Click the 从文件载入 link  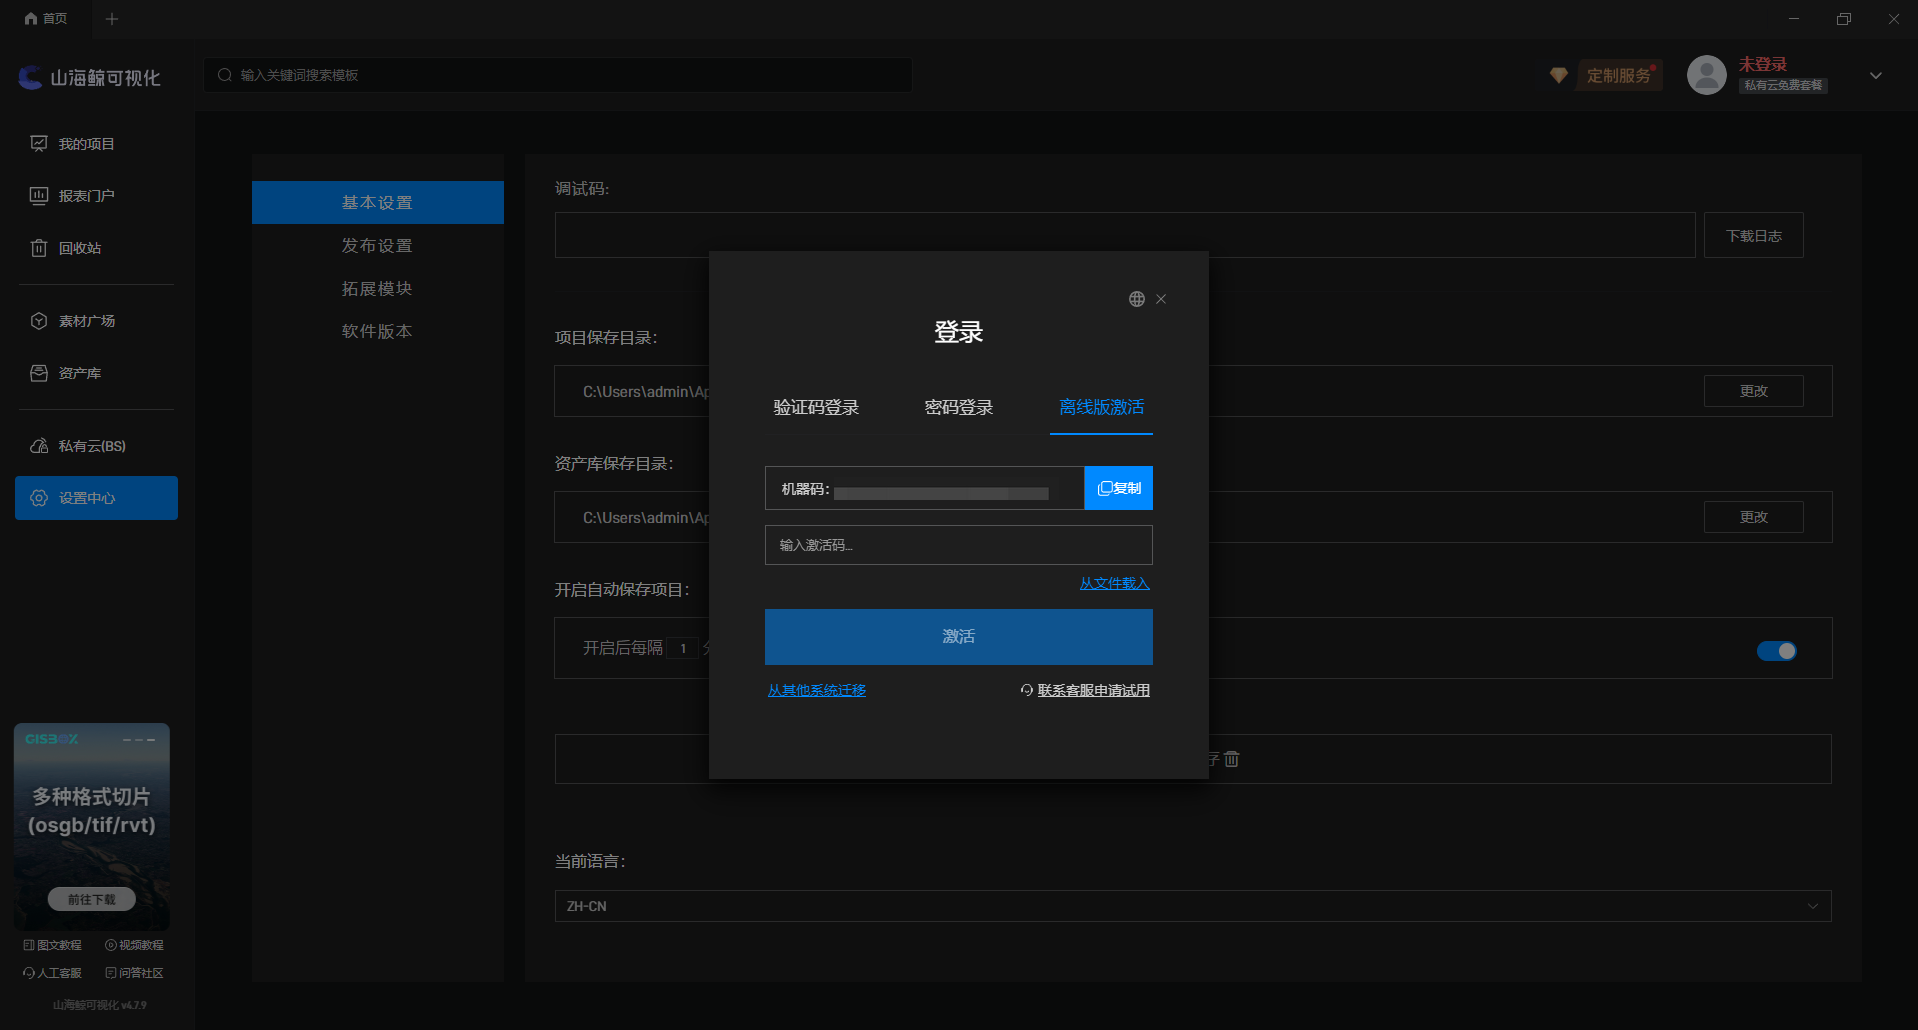pyautogui.click(x=1114, y=584)
